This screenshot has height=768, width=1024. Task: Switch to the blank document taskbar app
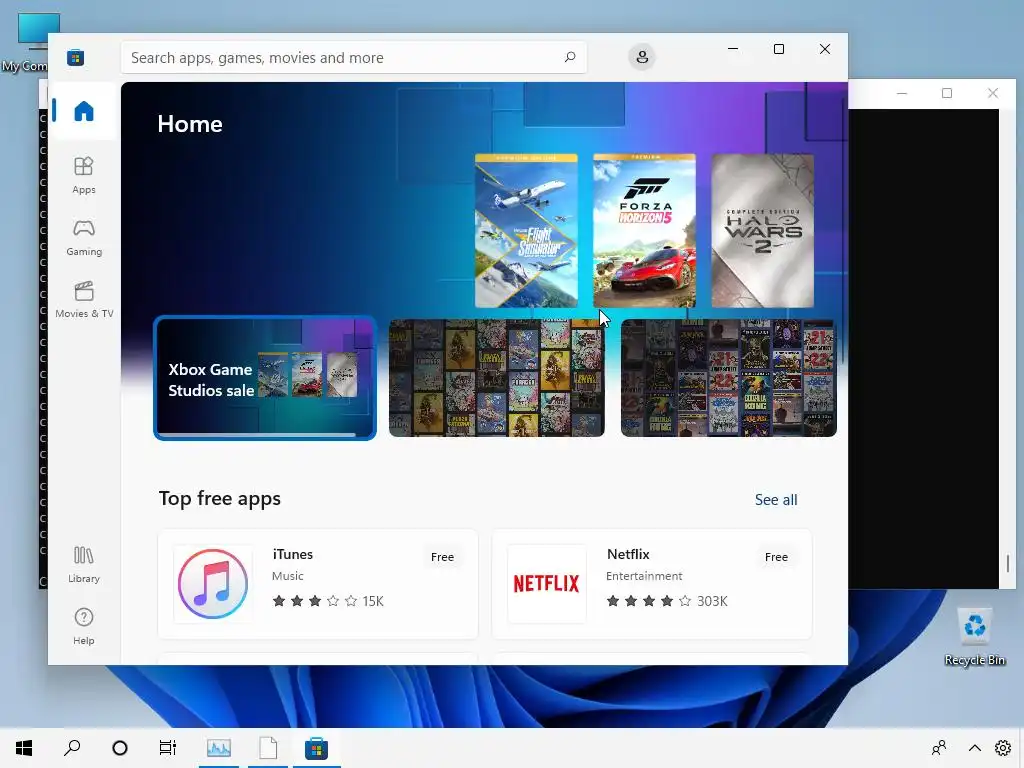click(268, 748)
